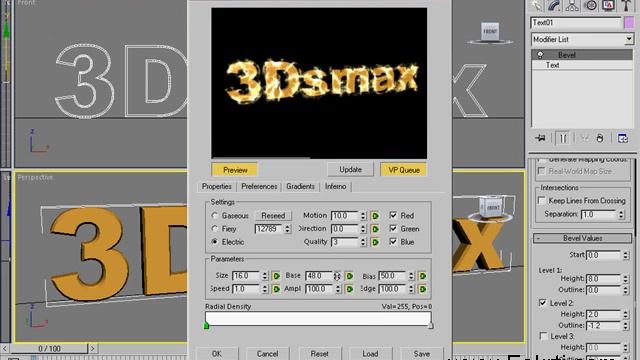Click the previous frame arrow of time slider
Screen dimensions: 640x360
4,349
